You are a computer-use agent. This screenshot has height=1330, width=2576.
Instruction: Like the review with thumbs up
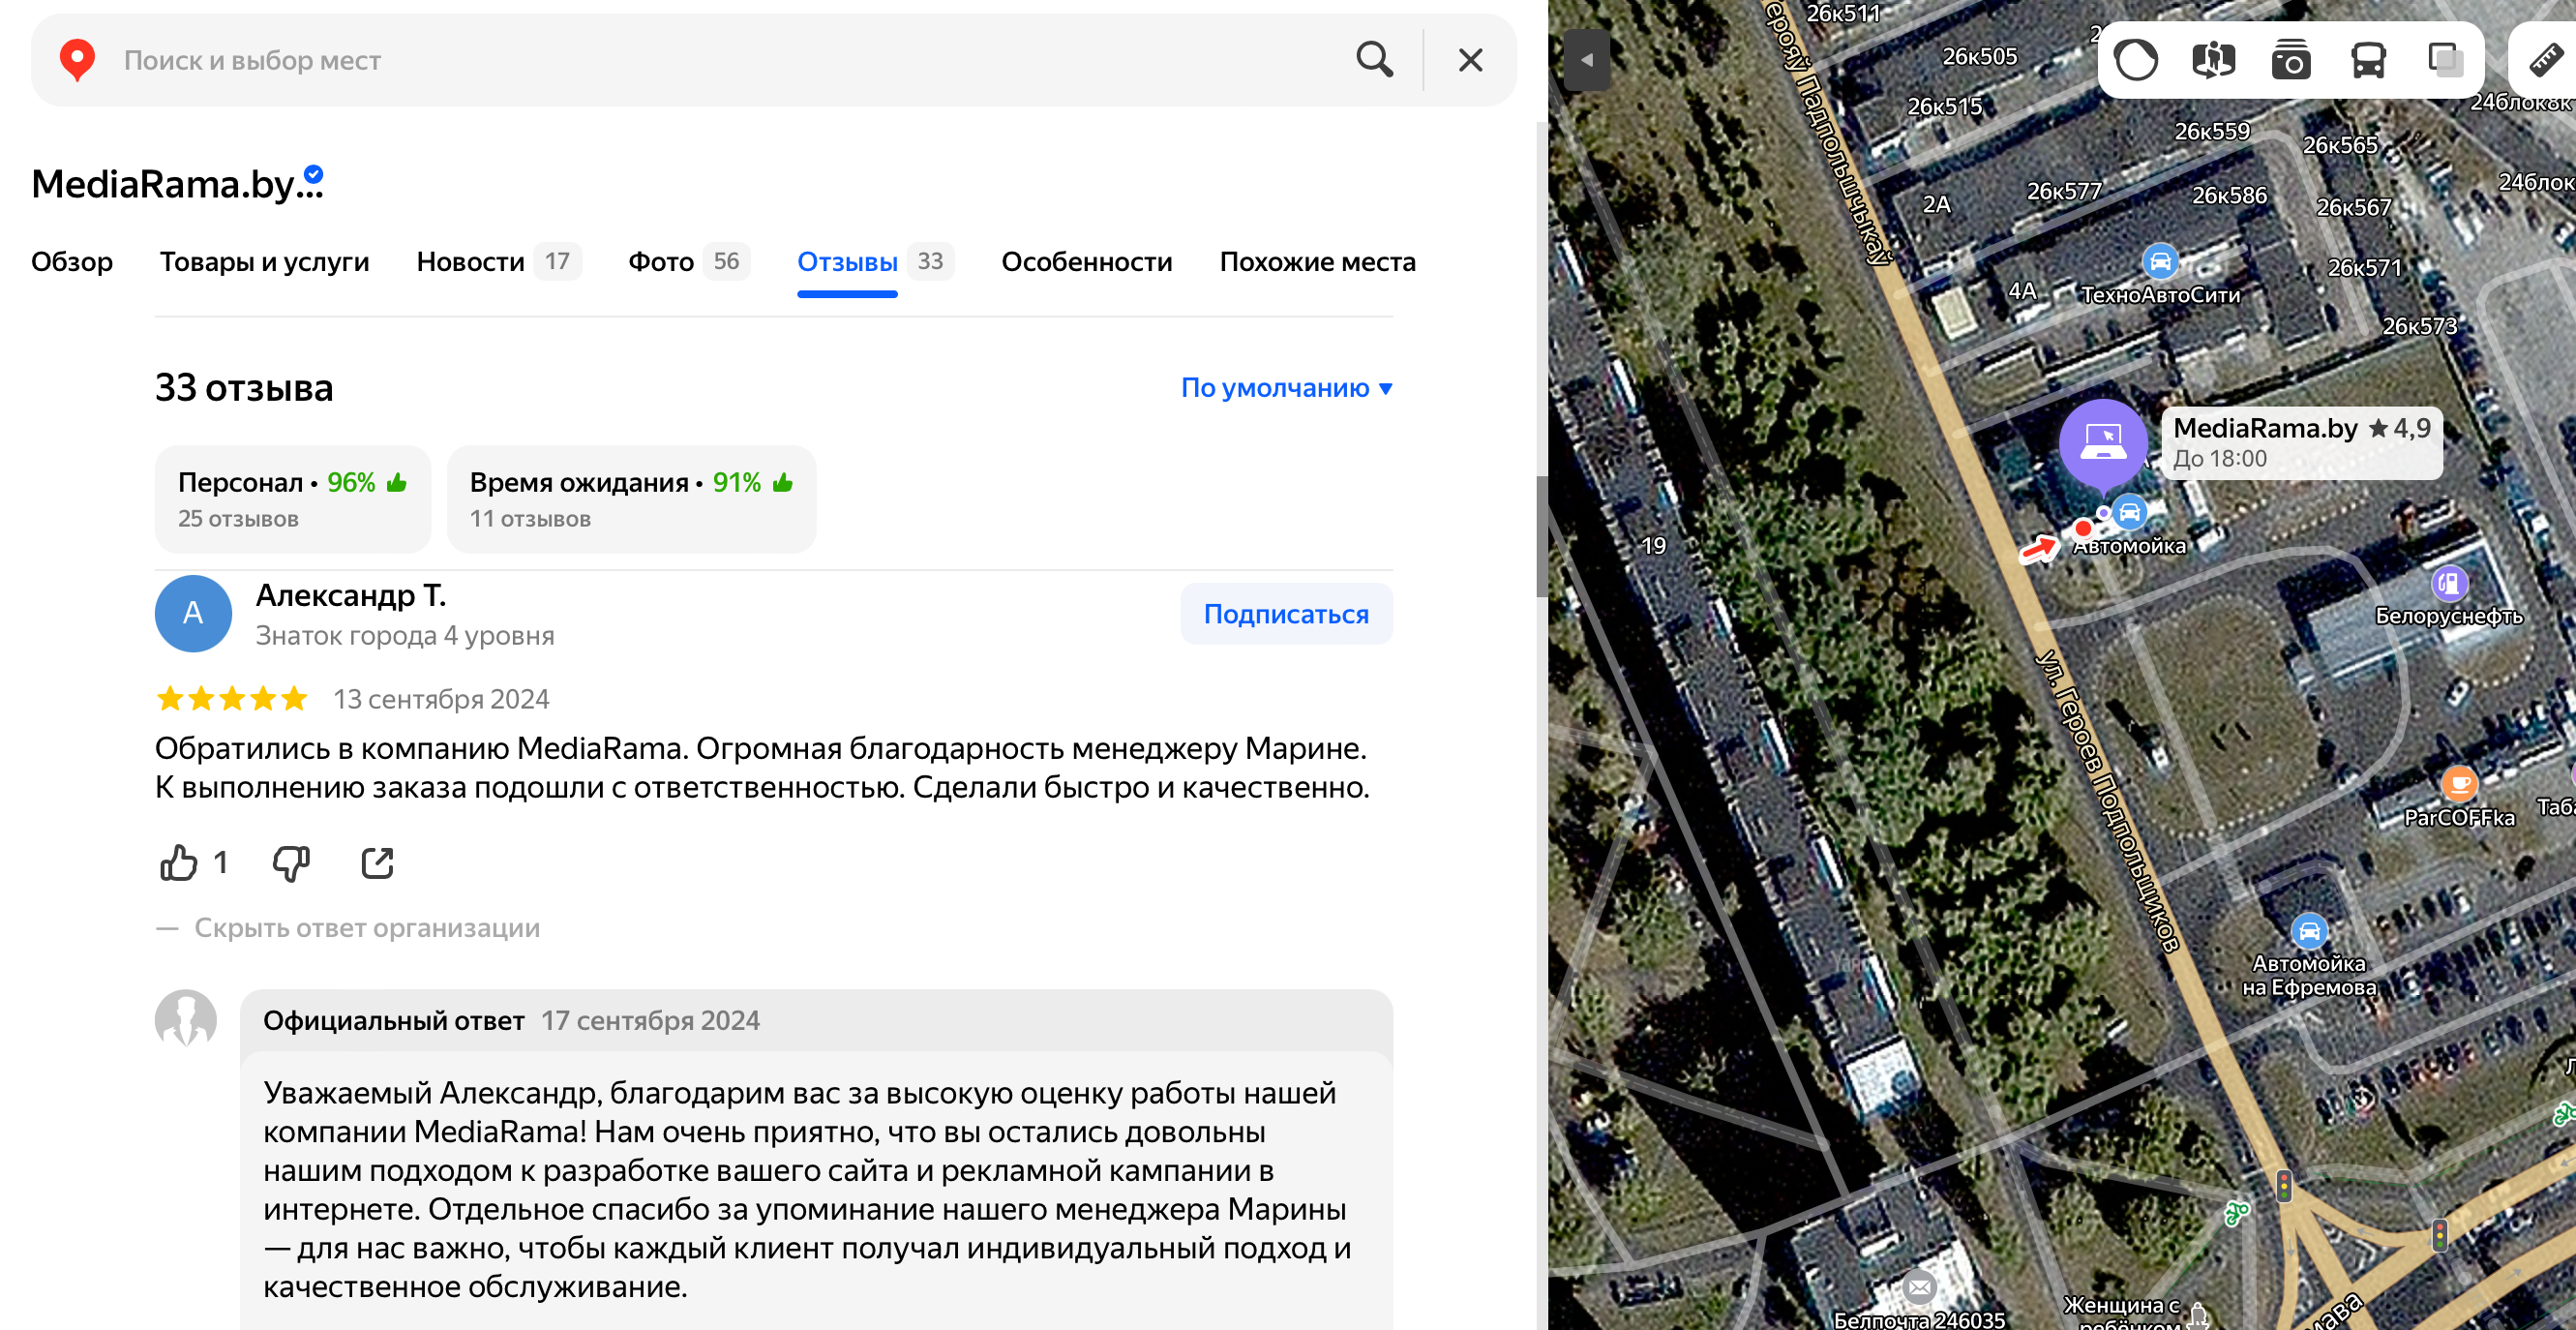pyautogui.click(x=179, y=862)
